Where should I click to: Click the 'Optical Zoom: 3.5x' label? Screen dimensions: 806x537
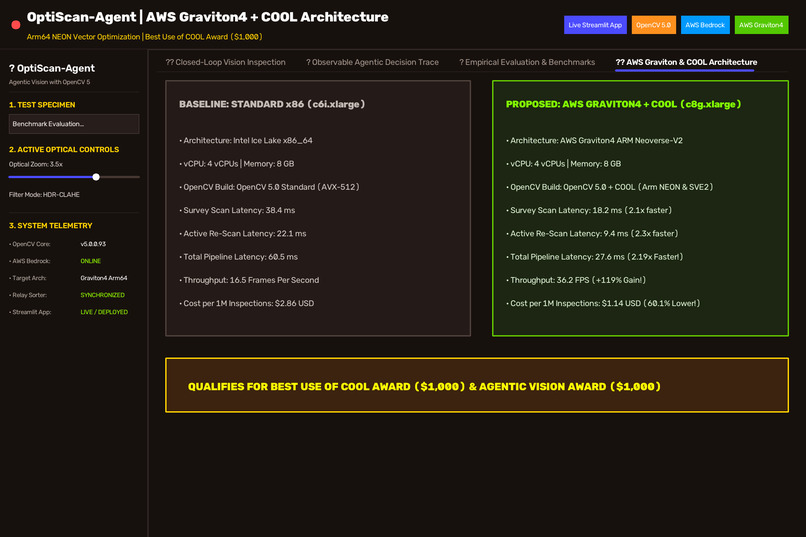(x=35, y=164)
